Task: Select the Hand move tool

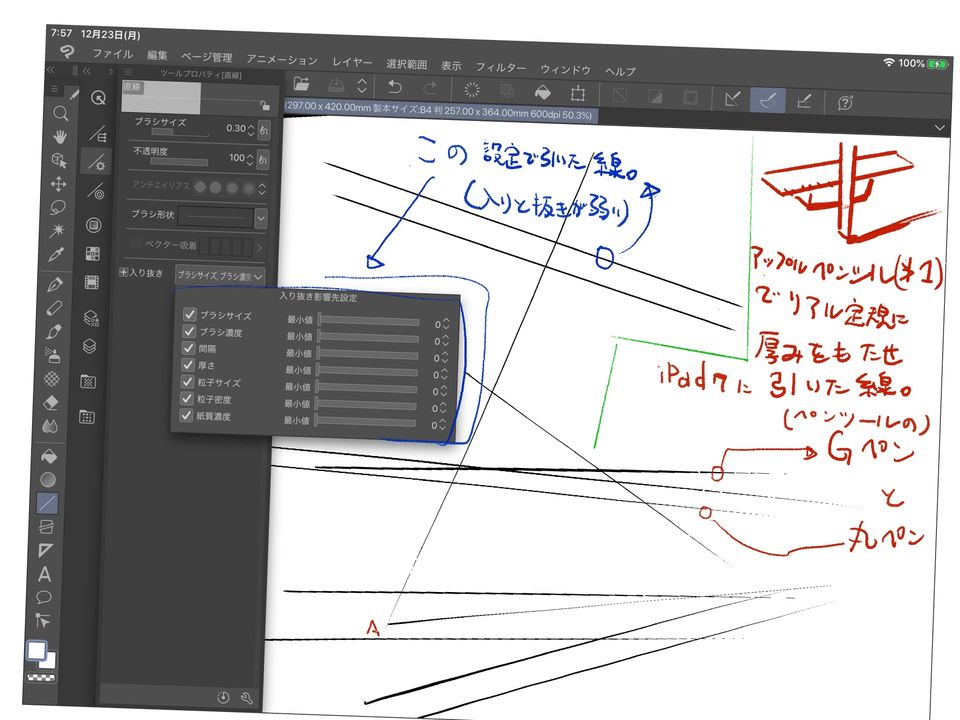Action: coord(60,136)
